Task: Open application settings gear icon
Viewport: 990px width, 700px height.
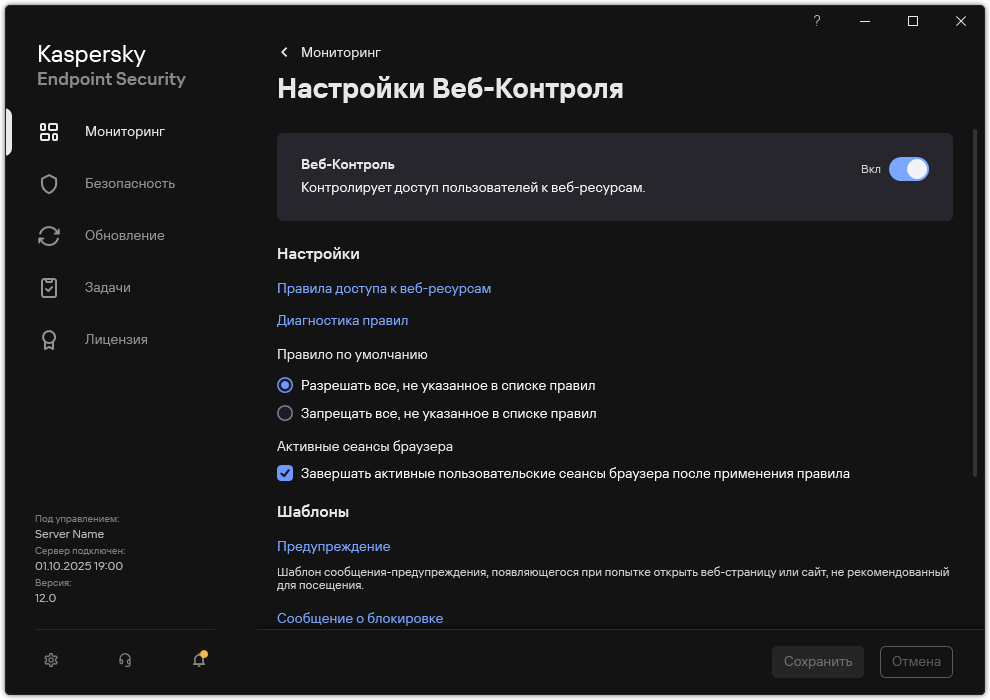Action: [x=50, y=660]
